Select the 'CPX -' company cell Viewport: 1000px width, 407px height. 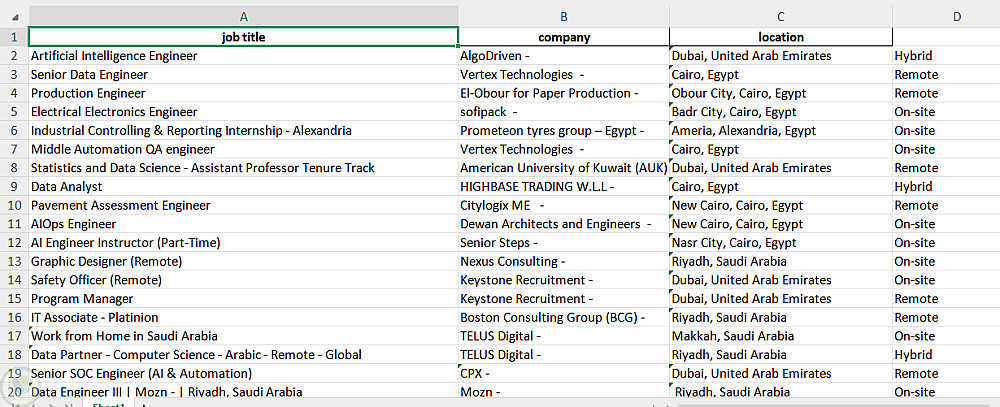(x=564, y=373)
